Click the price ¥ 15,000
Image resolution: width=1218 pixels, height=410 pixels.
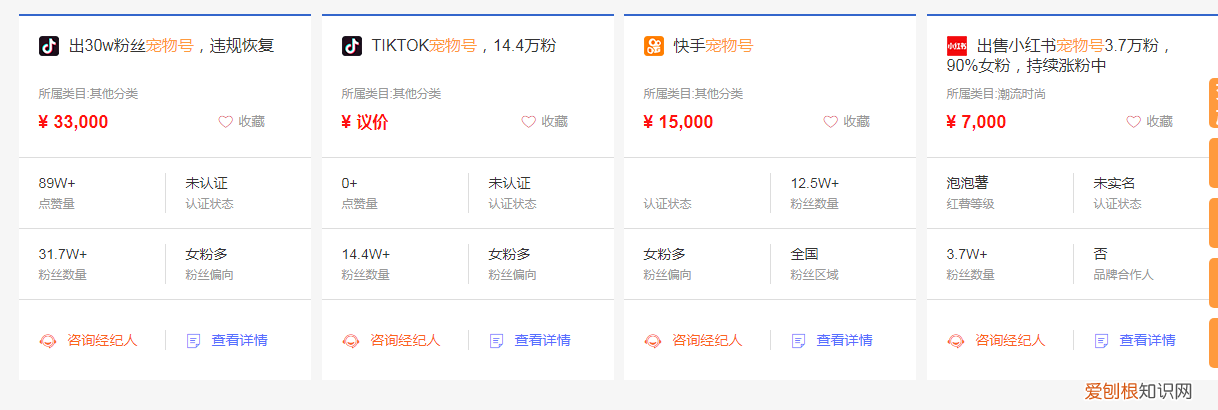pos(678,122)
